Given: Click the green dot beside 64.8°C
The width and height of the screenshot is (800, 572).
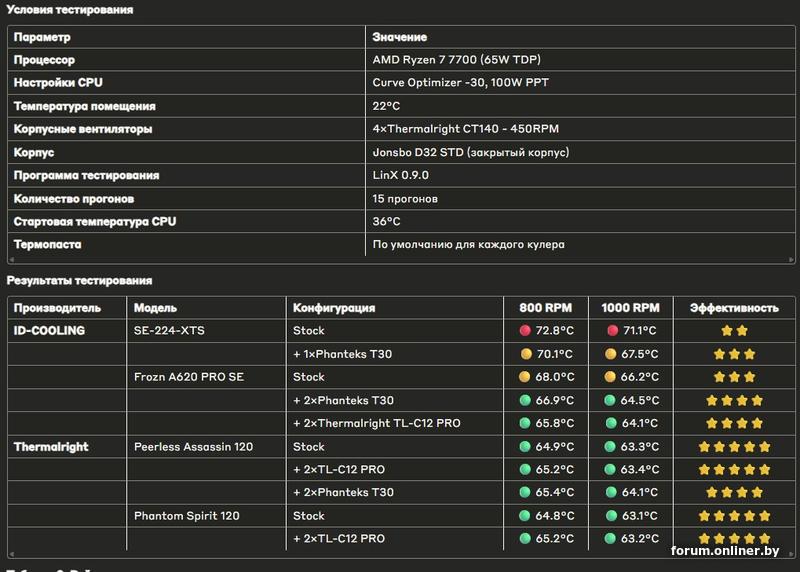Looking at the screenshot, I should click(x=524, y=515).
